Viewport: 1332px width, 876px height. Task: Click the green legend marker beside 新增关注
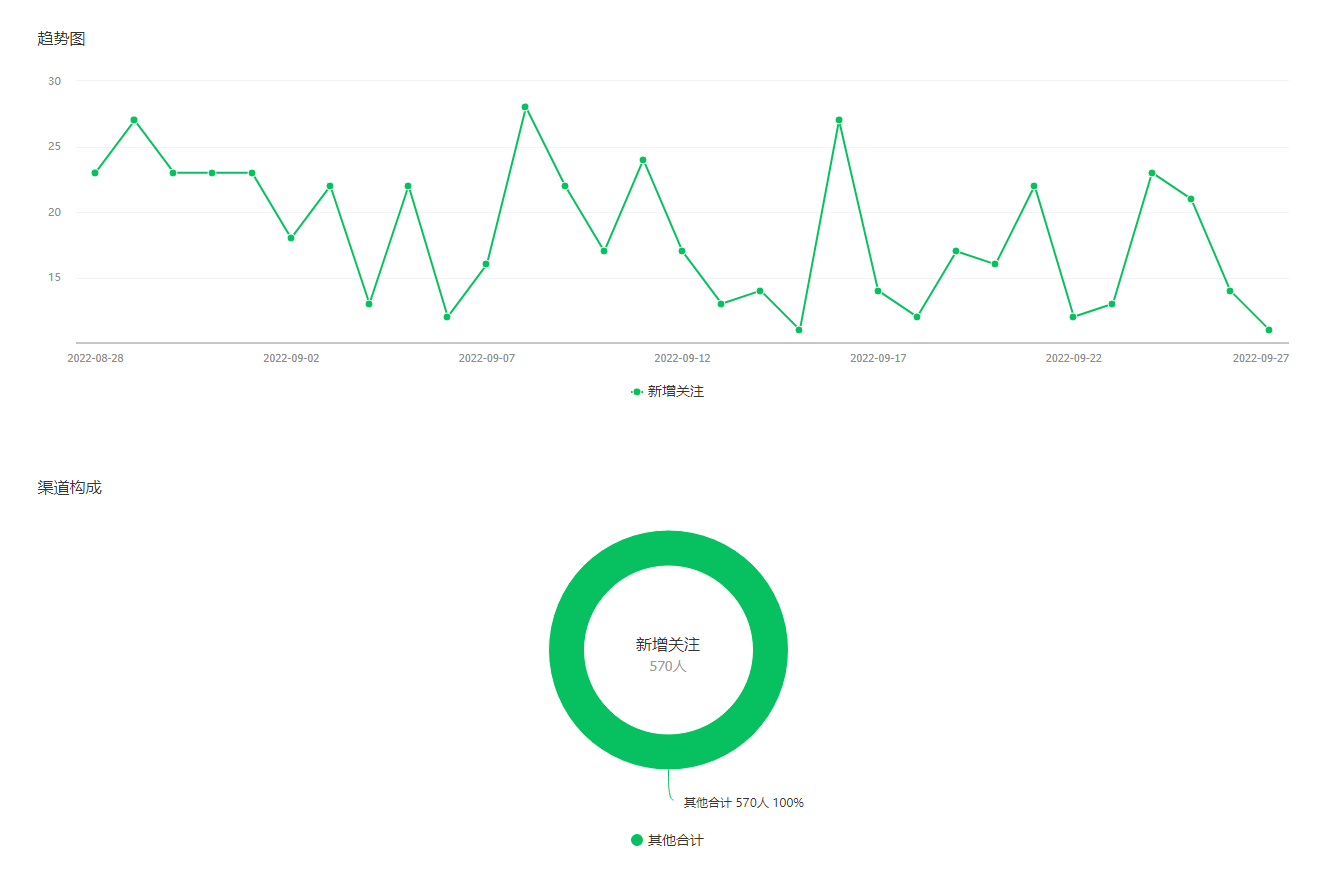coord(637,392)
